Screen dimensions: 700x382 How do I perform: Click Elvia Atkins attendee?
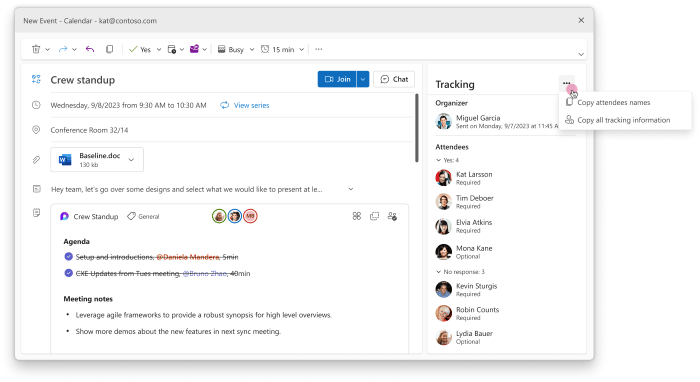click(464, 226)
